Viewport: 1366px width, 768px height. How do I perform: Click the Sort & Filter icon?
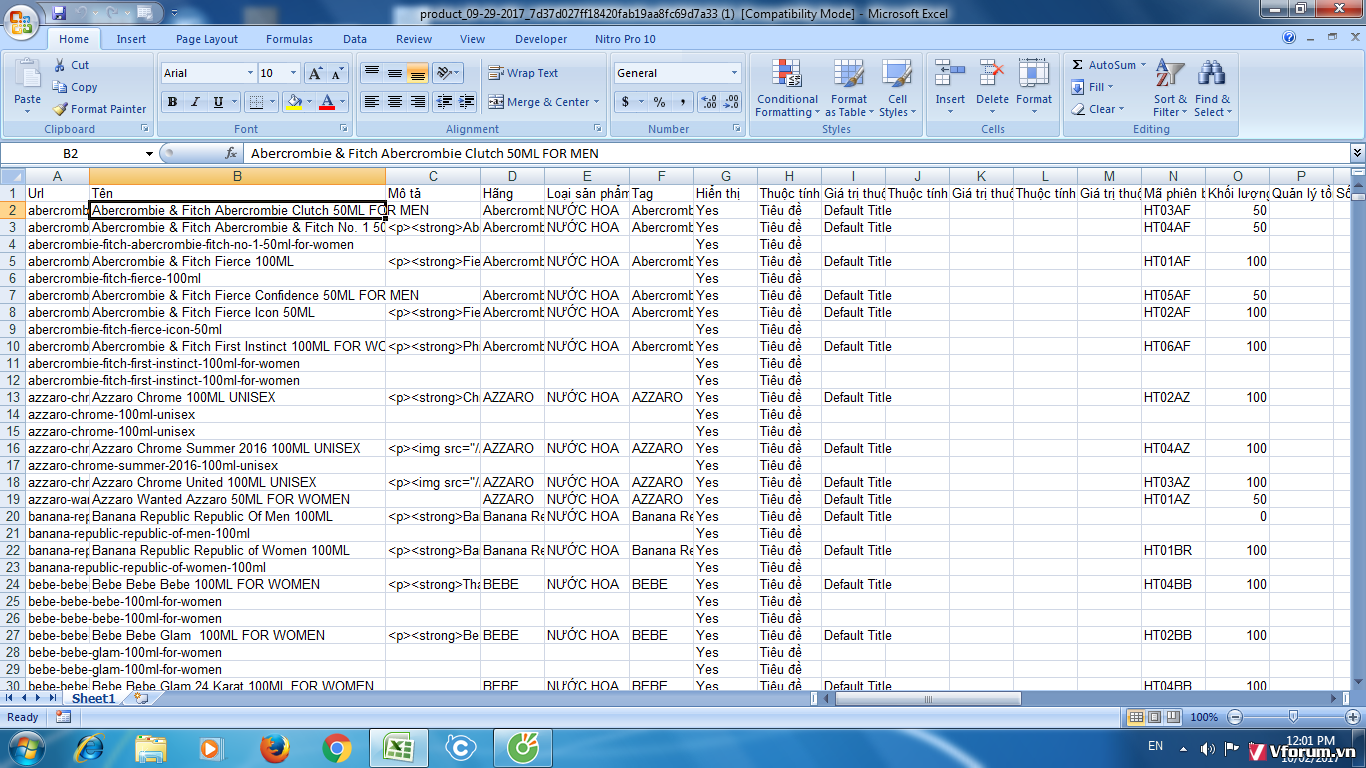(1169, 75)
